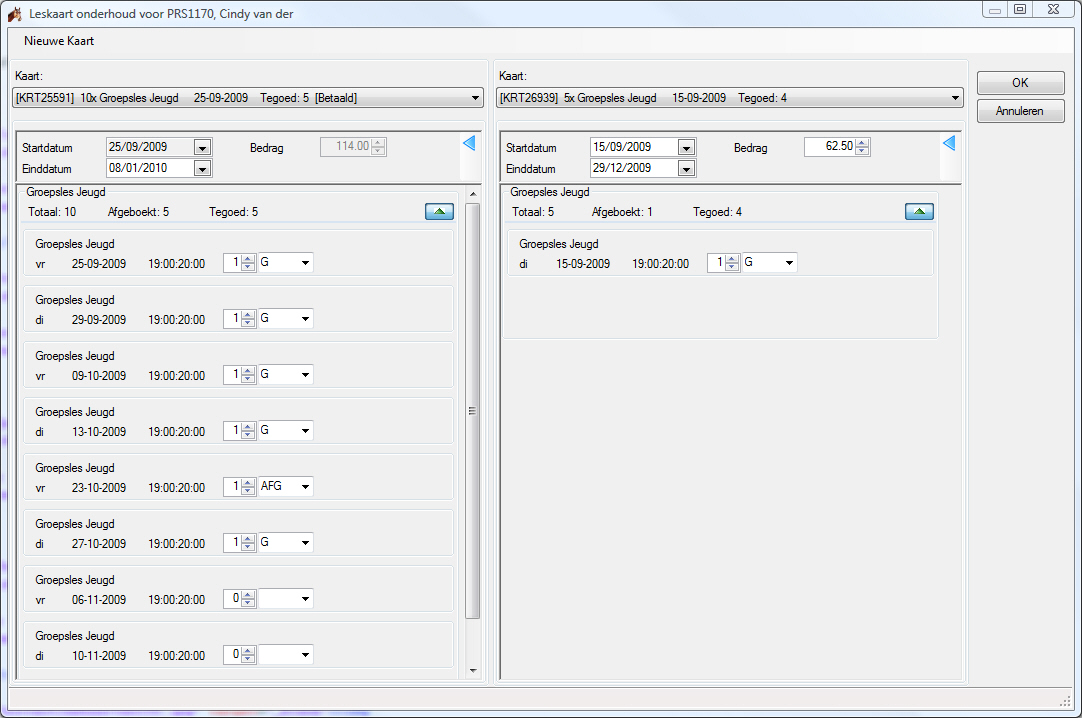Maximize the Leskaart onderhoud window
The width and height of the screenshot is (1082, 718).
(1020, 10)
